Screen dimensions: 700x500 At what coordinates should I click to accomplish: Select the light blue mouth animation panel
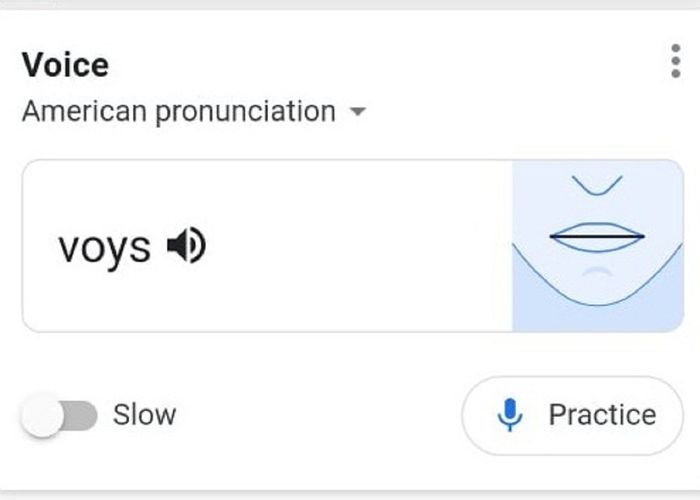[x=598, y=246]
